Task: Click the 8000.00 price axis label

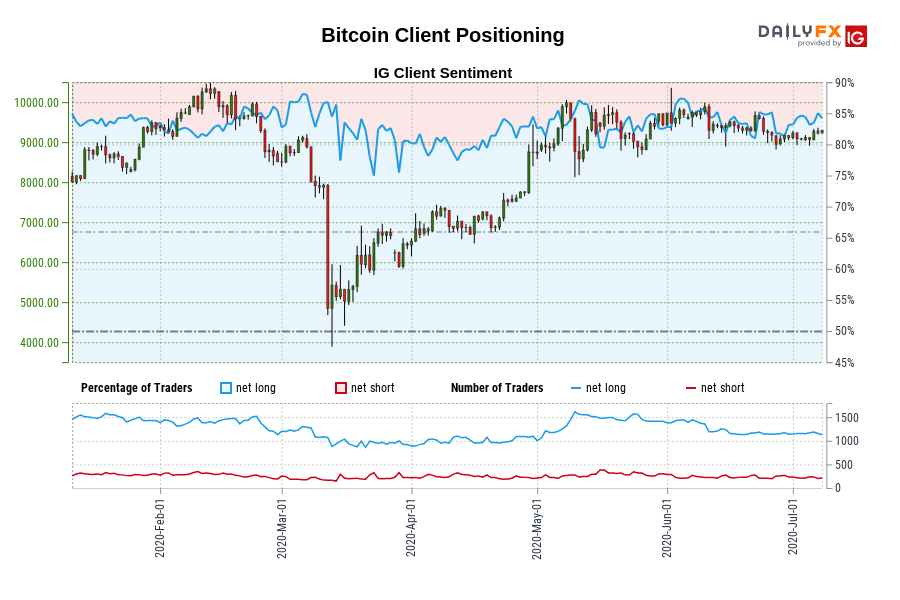Action: tap(40, 183)
